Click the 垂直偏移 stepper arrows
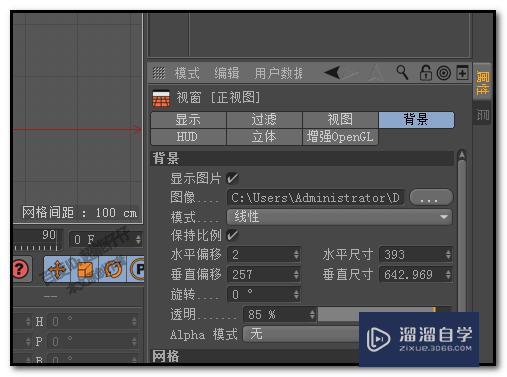507x377 pixels. pyautogui.click(x=296, y=275)
